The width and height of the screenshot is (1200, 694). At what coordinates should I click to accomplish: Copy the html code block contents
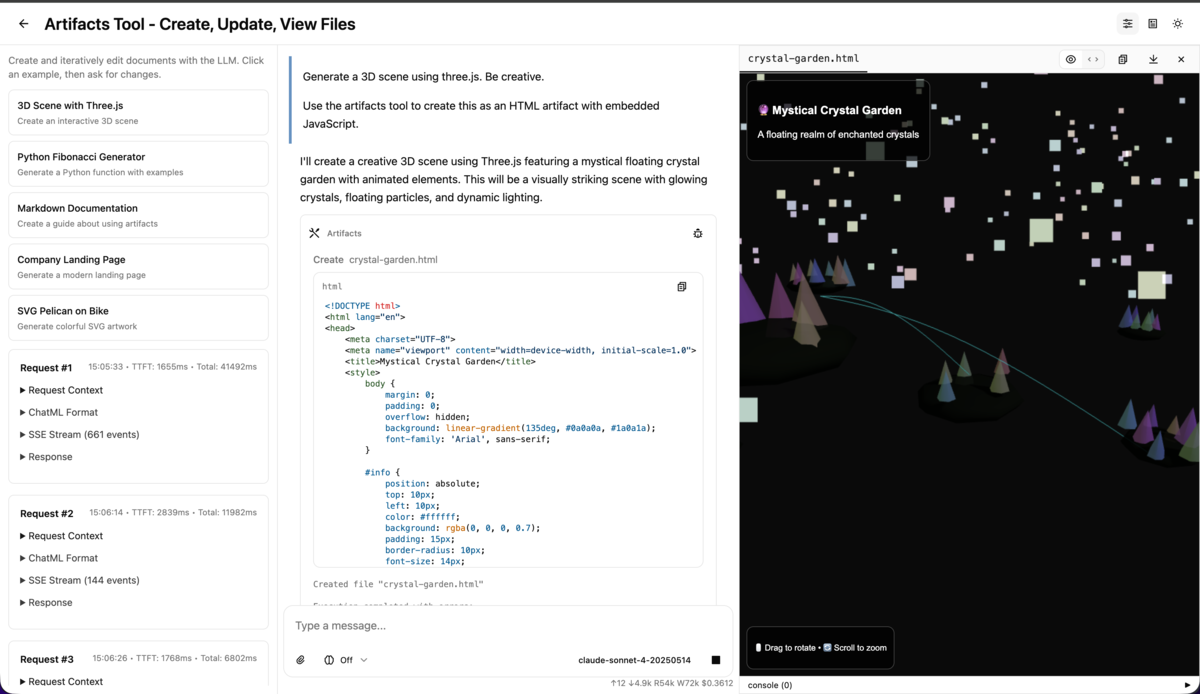tap(682, 287)
